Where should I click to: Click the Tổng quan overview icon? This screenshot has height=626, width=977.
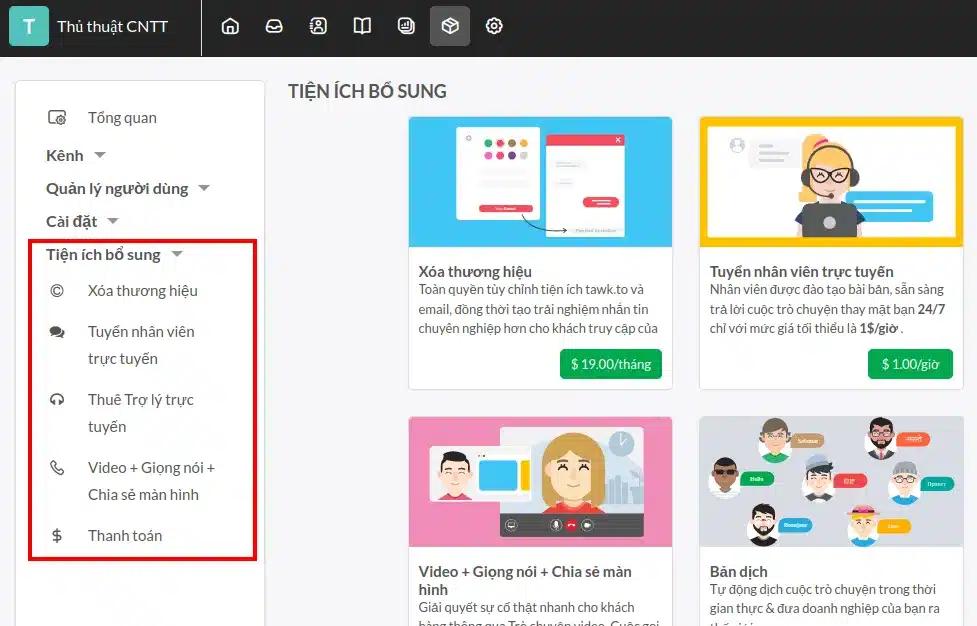(57, 117)
